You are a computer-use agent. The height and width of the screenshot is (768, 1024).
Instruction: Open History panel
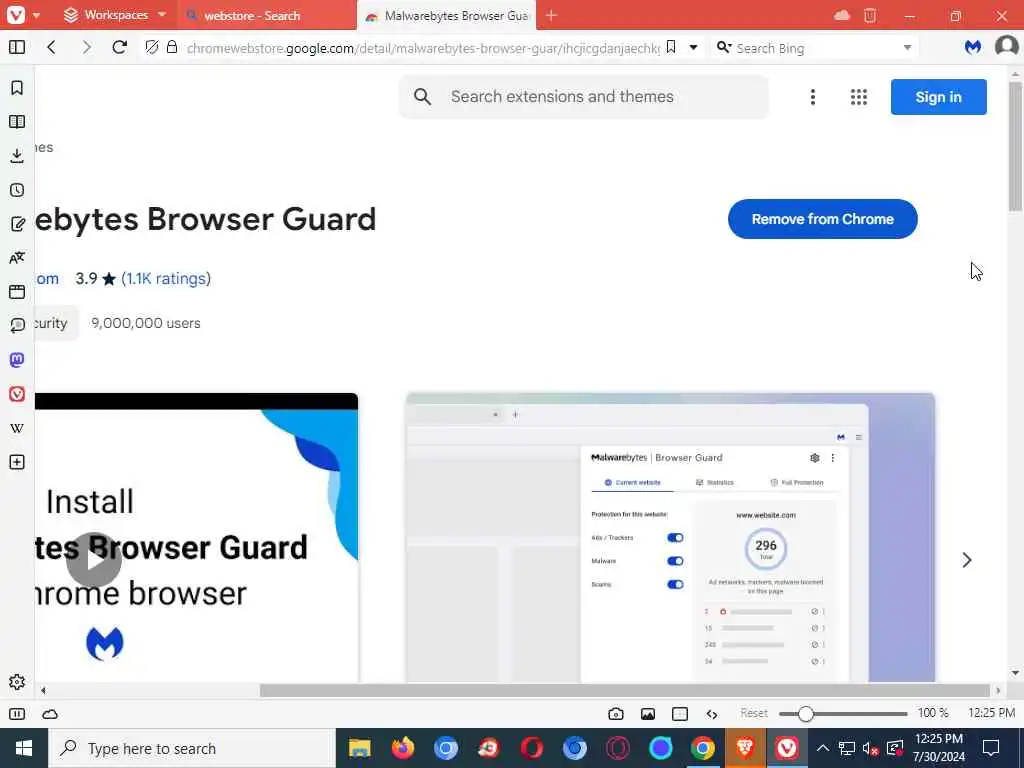(17, 190)
